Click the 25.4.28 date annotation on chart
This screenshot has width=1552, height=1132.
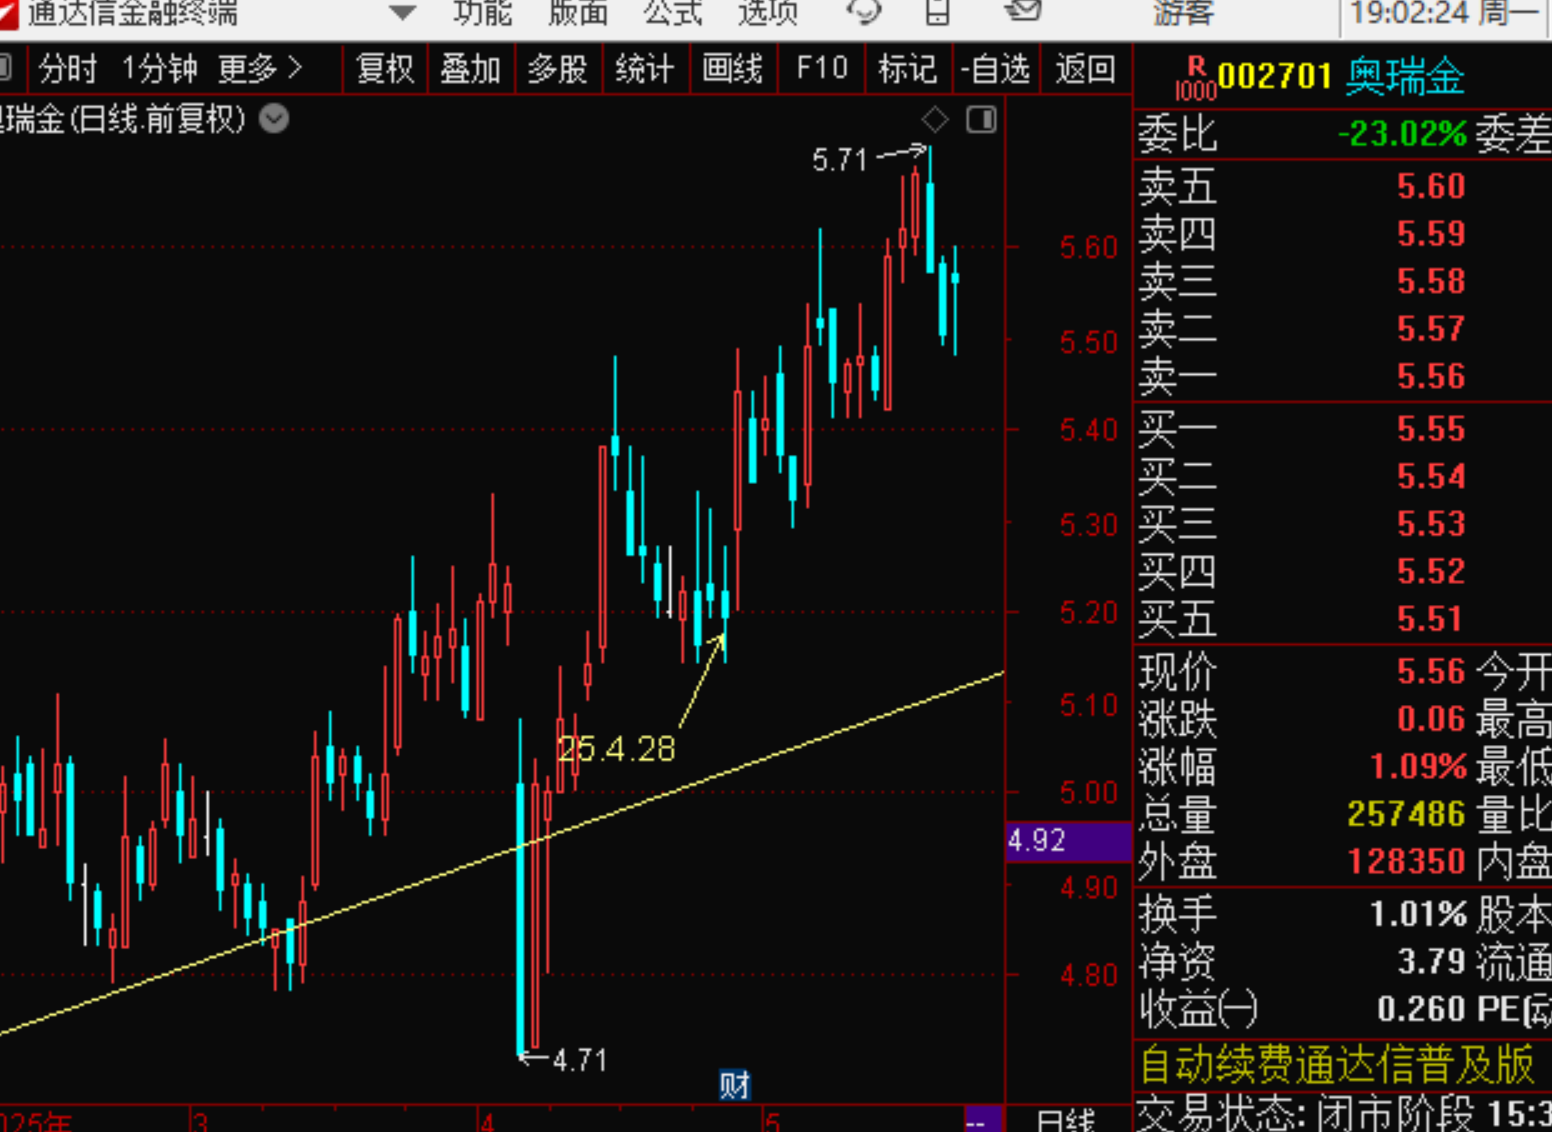616,749
